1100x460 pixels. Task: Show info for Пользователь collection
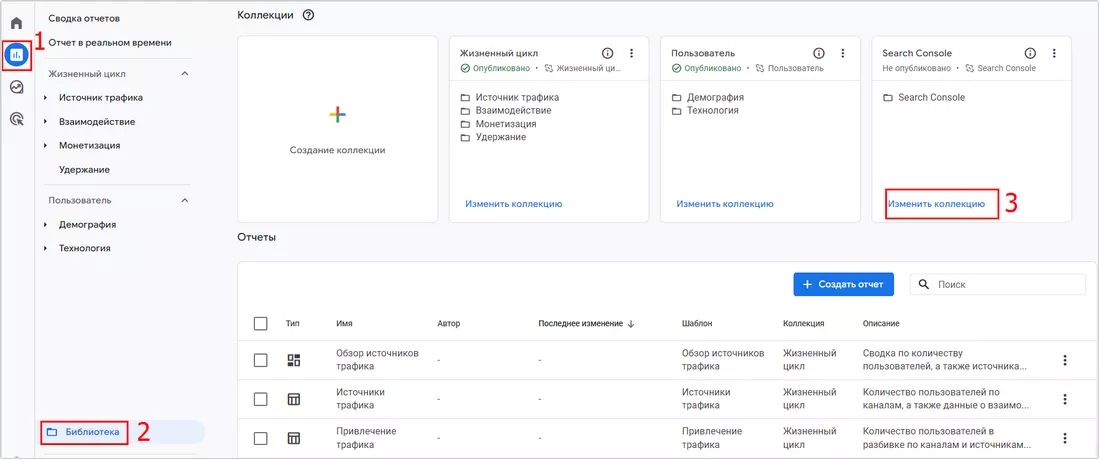[x=819, y=53]
